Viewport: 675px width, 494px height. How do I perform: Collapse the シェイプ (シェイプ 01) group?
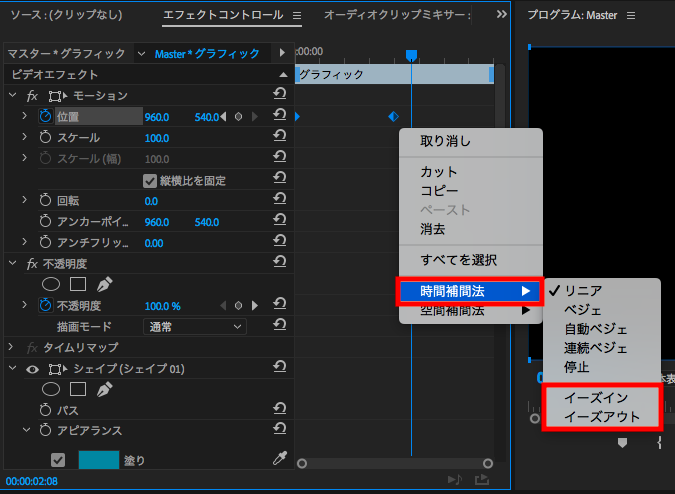pyautogui.click(x=12, y=368)
